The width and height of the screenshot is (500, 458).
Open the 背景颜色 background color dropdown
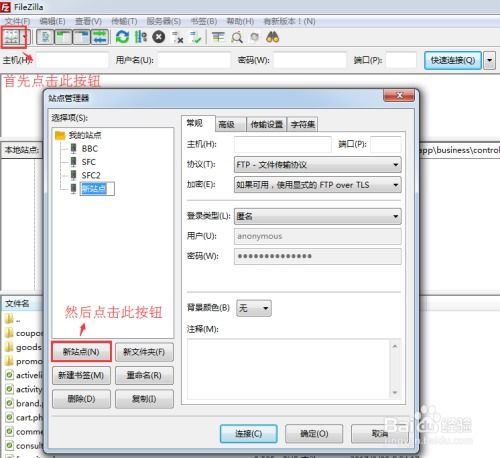click(x=254, y=308)
